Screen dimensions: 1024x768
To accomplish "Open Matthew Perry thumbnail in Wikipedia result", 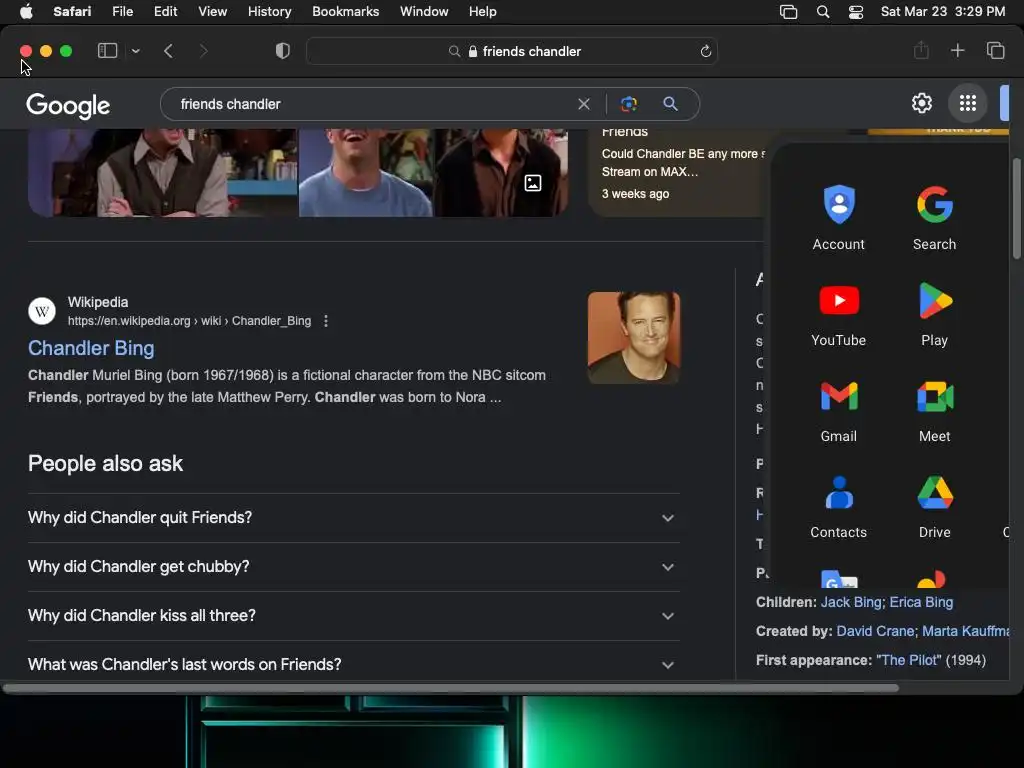I will point(633,338).
